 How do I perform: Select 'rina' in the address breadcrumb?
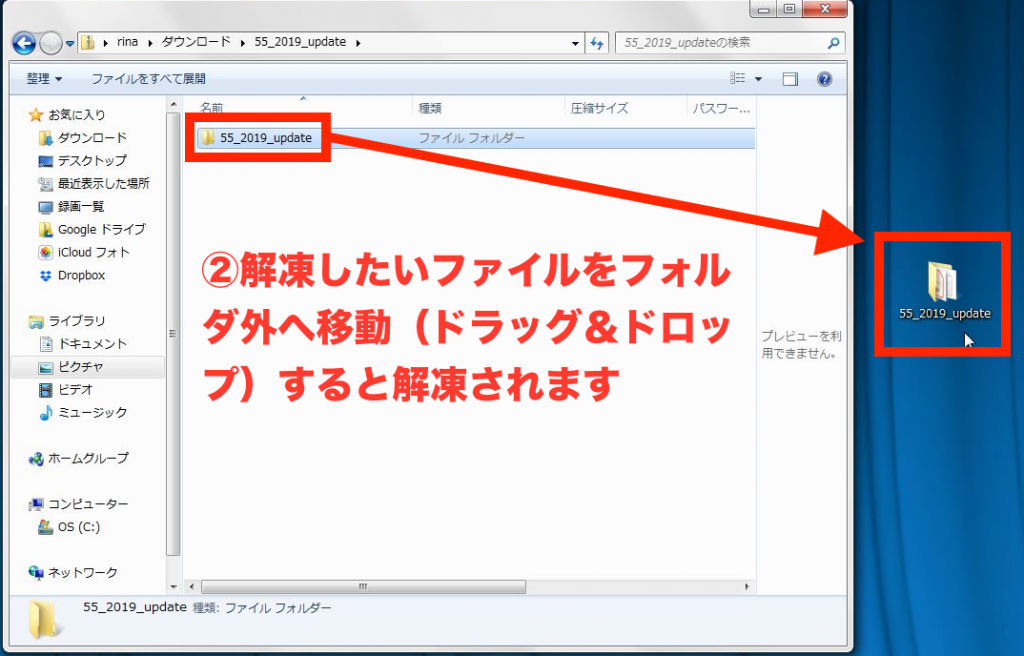click(127, 42)
